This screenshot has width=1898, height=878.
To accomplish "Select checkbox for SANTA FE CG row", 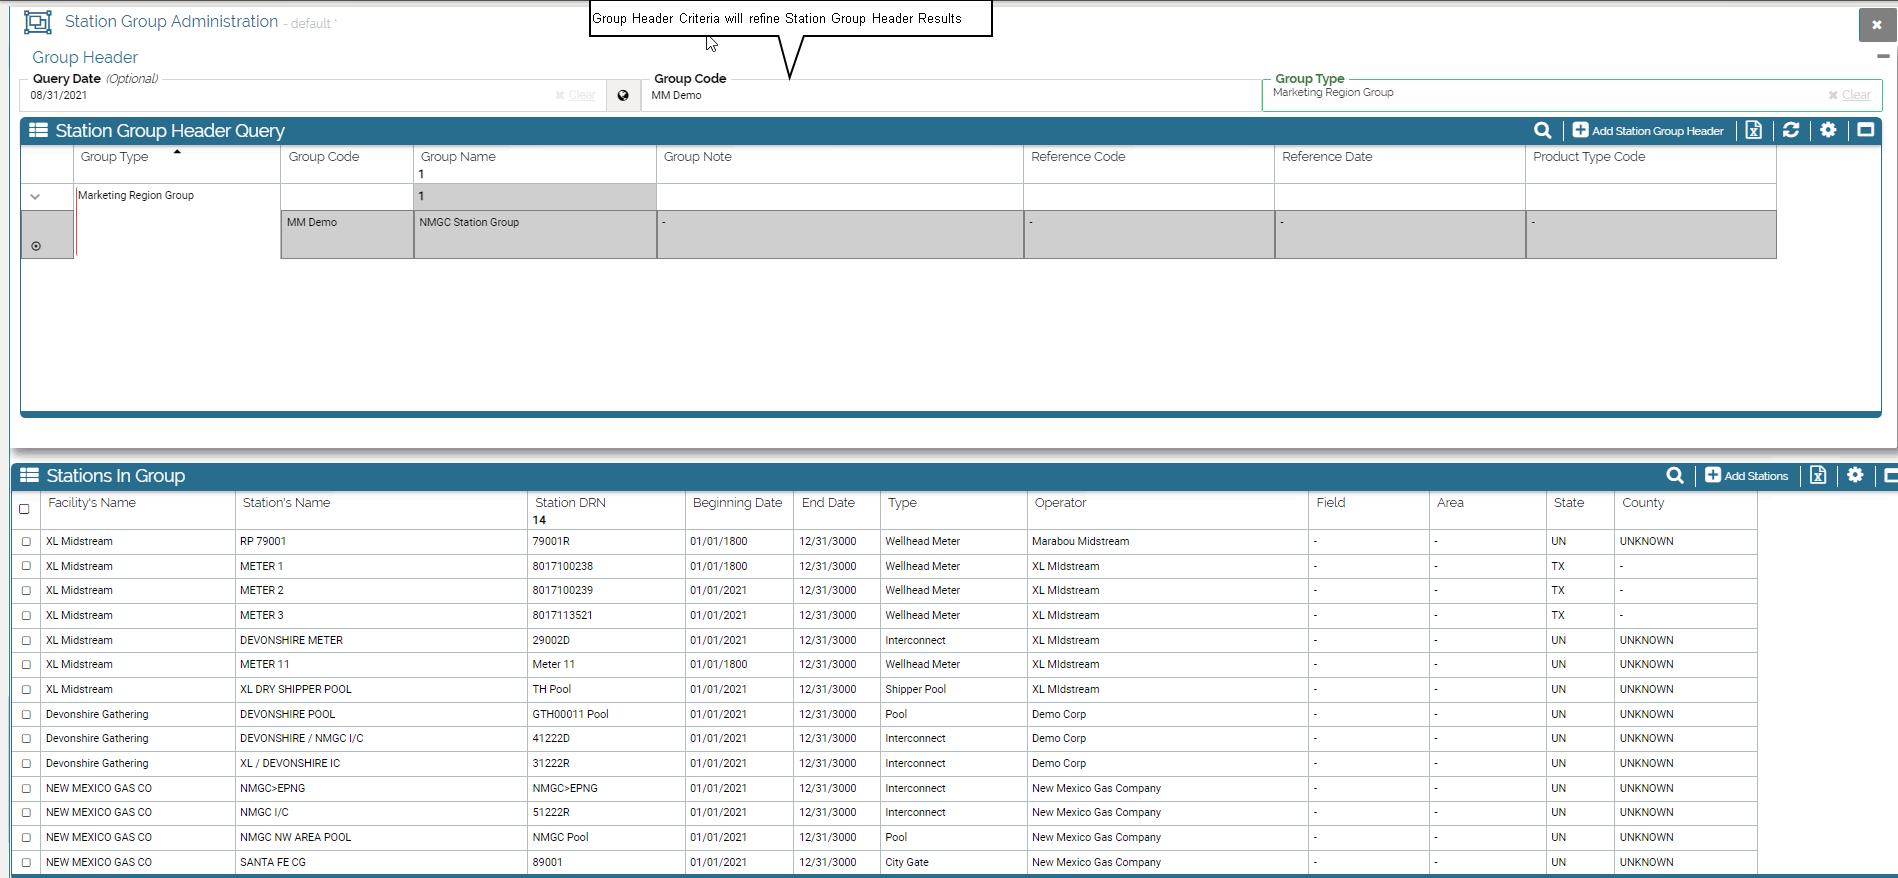I will click(x=26, y=863).
